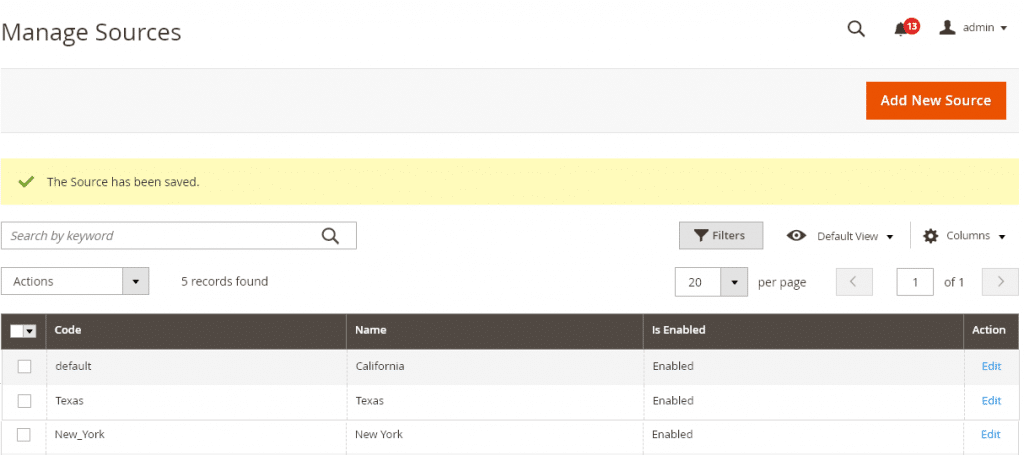
Task: Open the Actions dropdown
Action: point(75,281)
